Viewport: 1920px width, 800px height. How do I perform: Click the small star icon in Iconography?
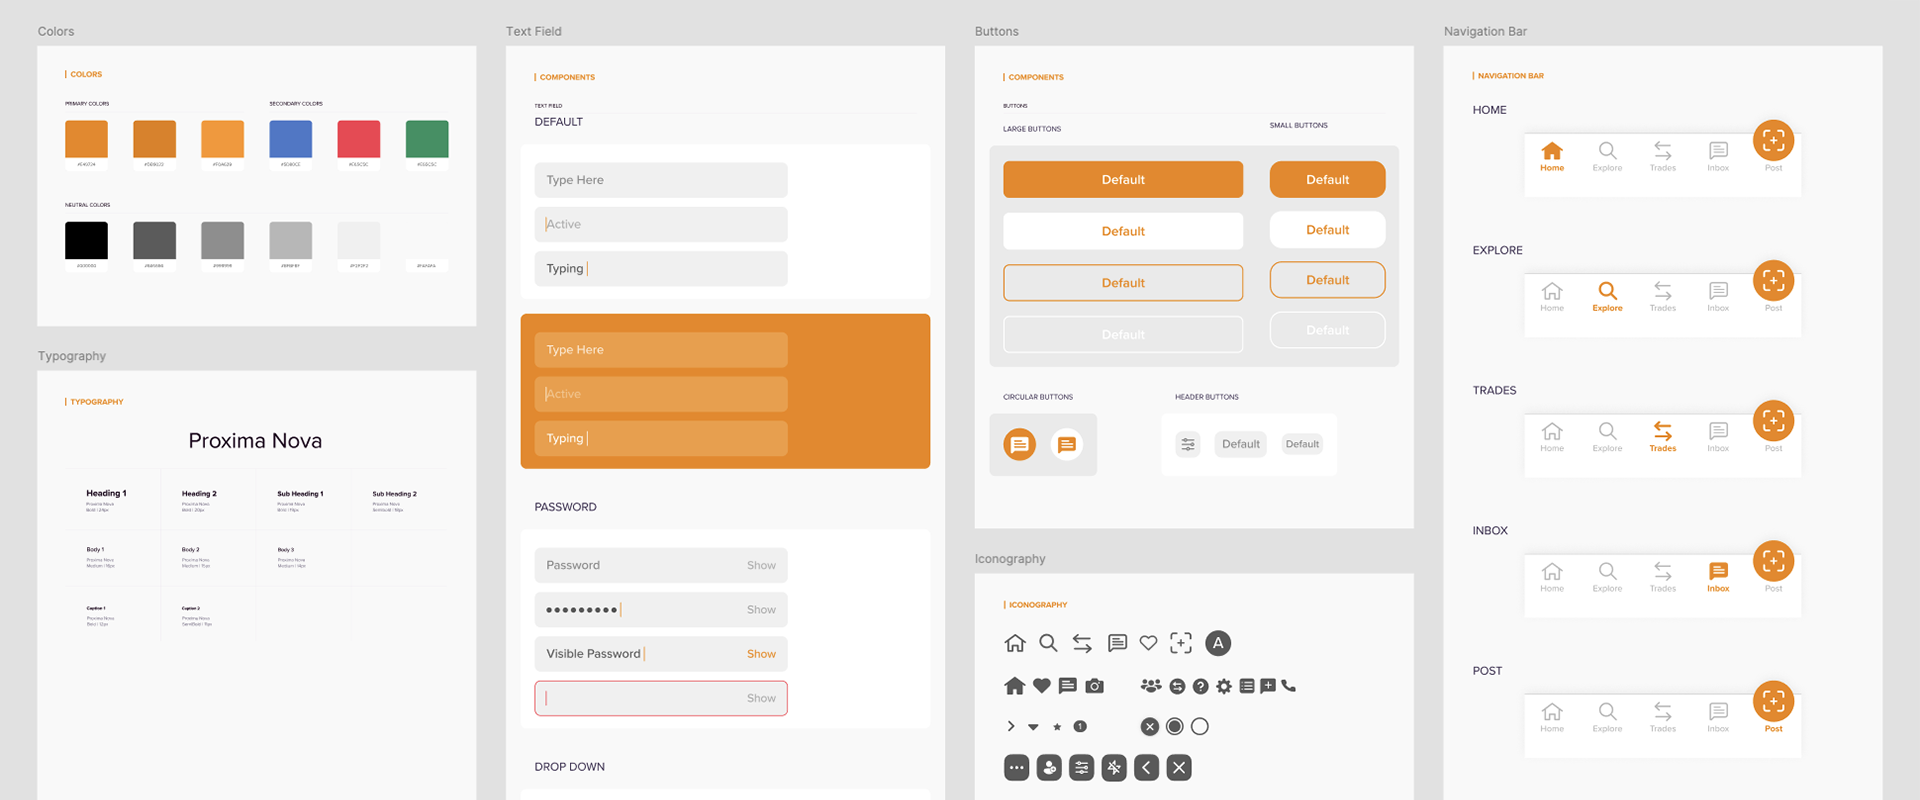tap(1057, 727)
